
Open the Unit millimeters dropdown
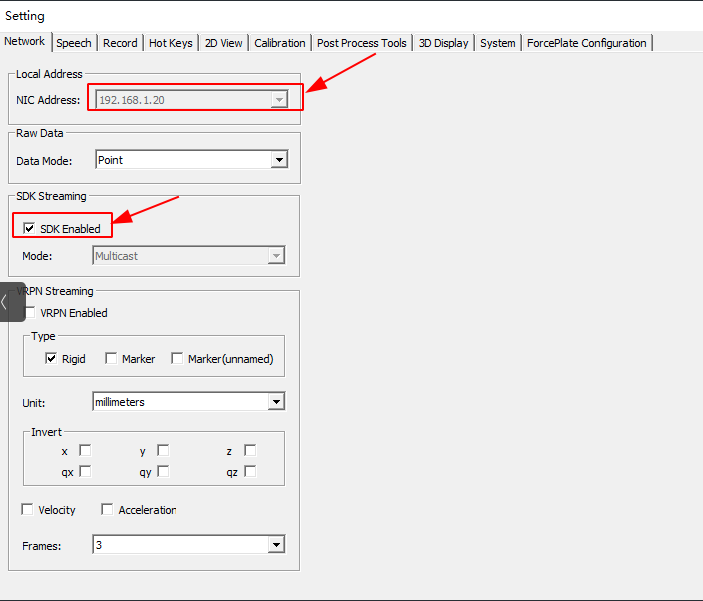[277, 402]
